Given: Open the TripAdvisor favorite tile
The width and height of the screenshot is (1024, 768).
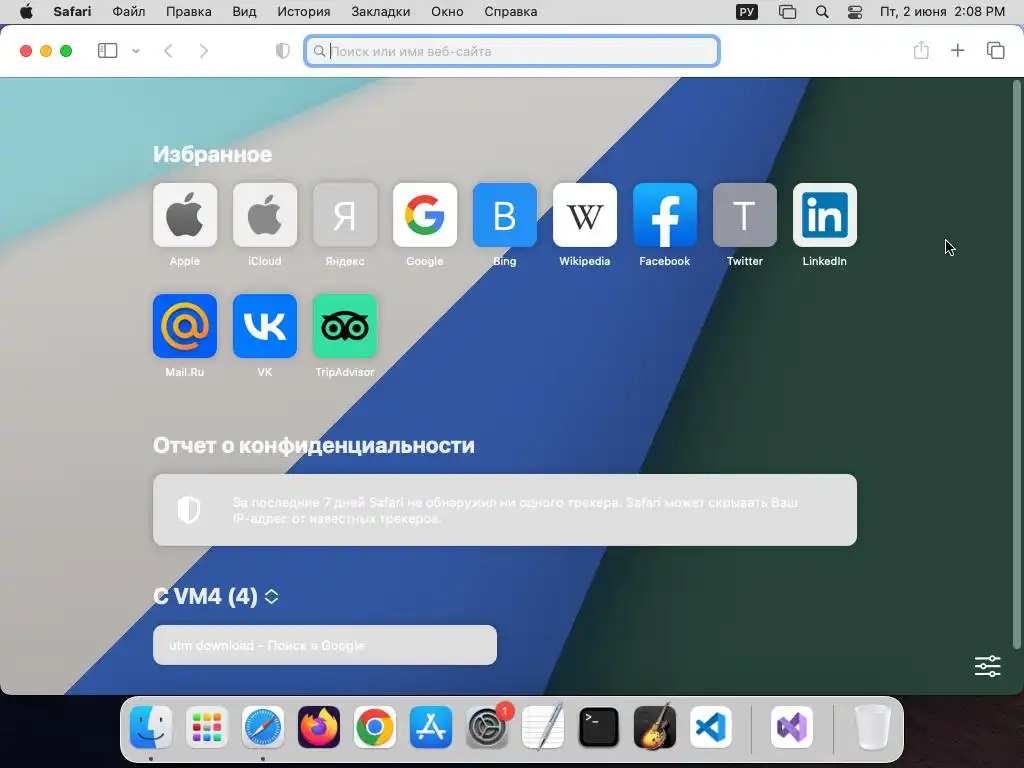Looking at the screenshot, I should 345,326.
